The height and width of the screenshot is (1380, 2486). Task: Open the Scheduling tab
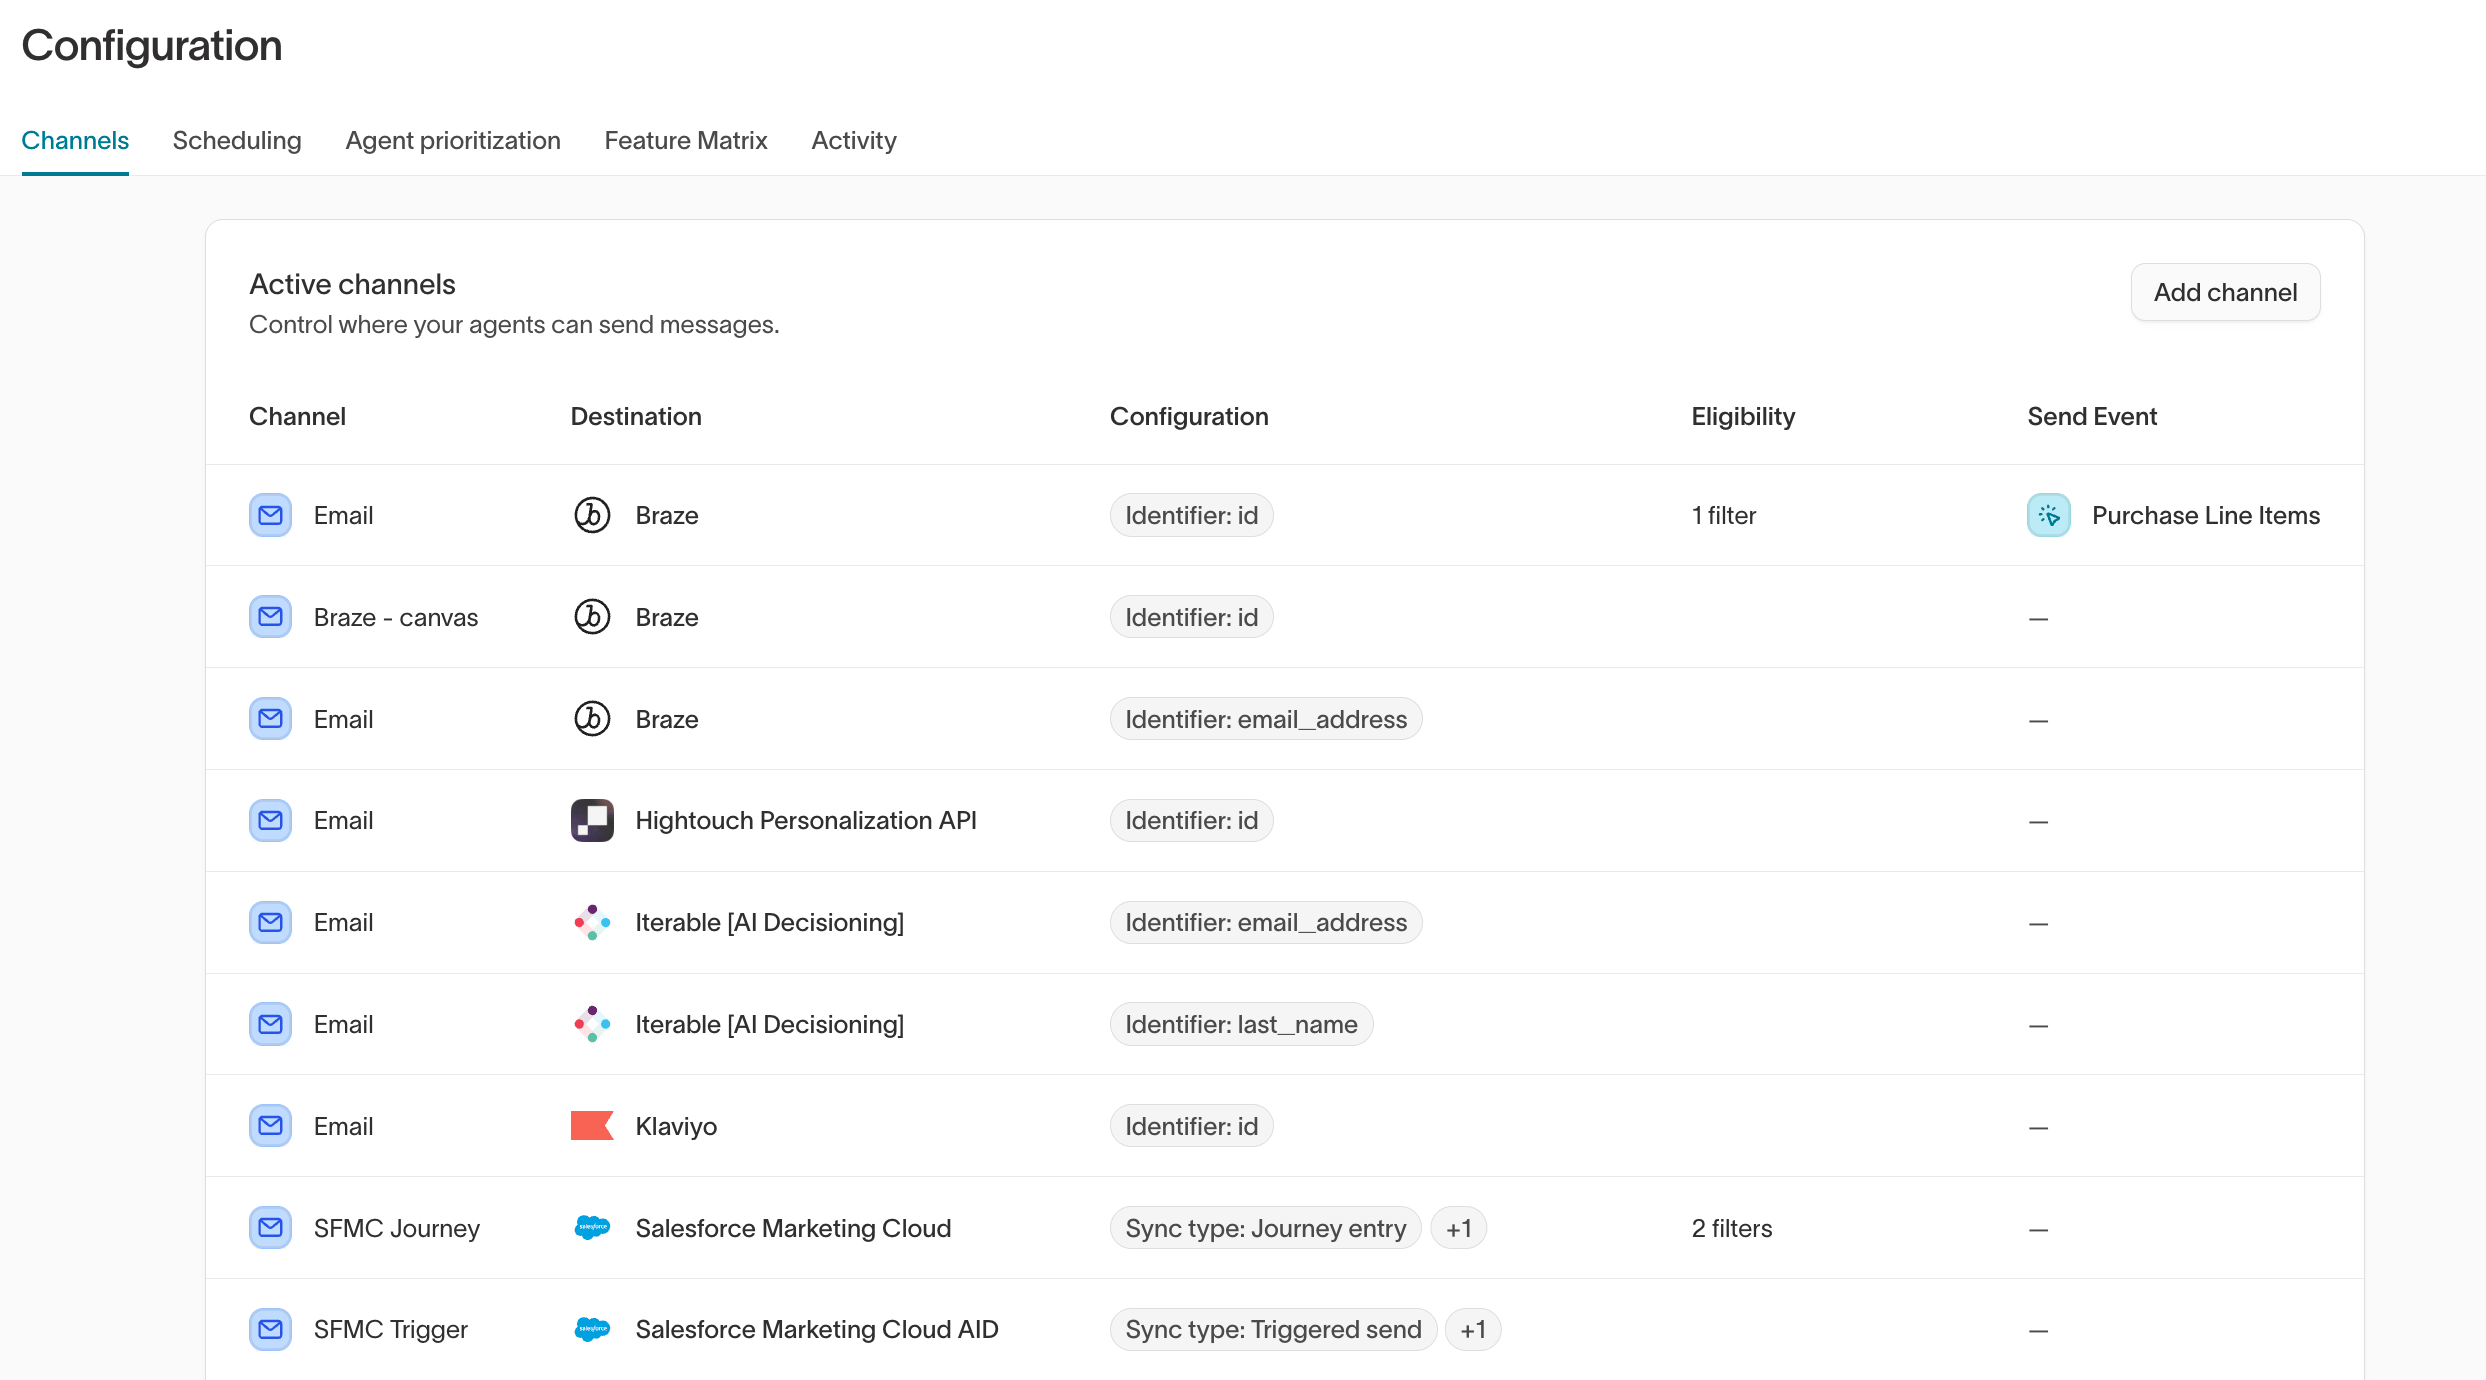(237, 140)
